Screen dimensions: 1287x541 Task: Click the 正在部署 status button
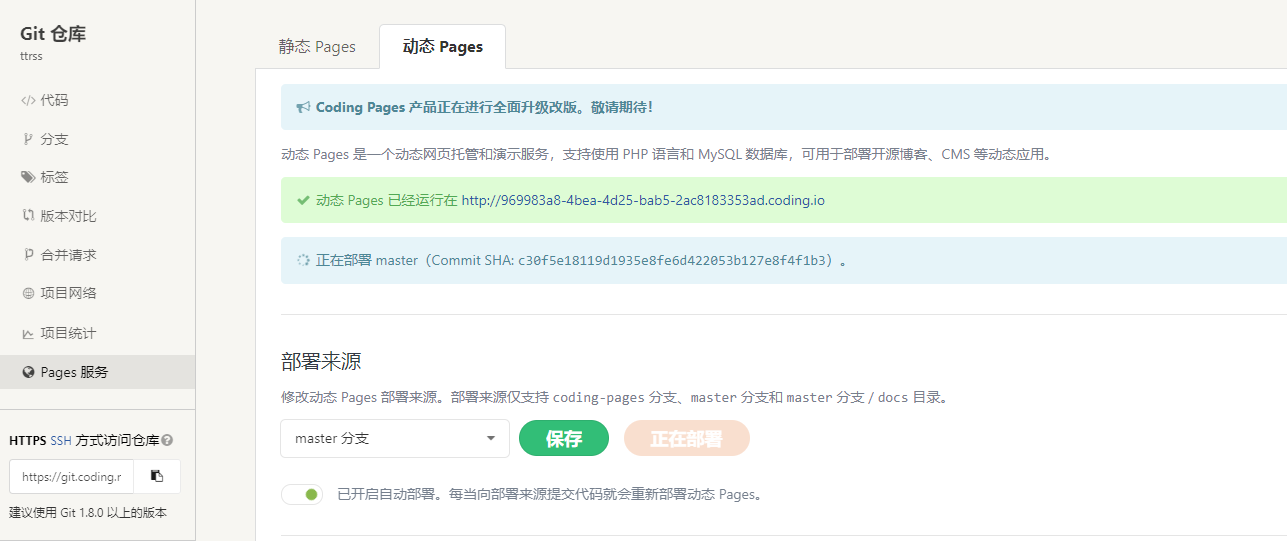[686, 438]
